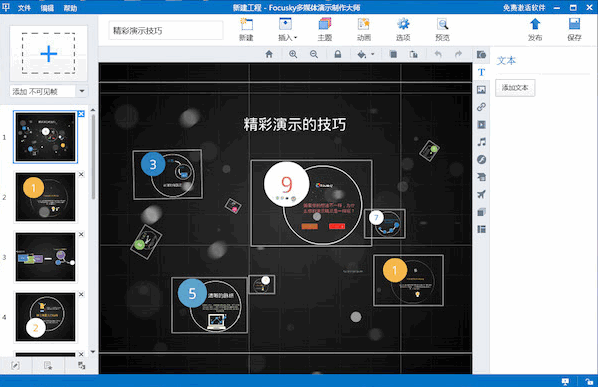Select the hyperlink chain tool
This screenshot has width=598, height=387.
click(x=481, y=107)
